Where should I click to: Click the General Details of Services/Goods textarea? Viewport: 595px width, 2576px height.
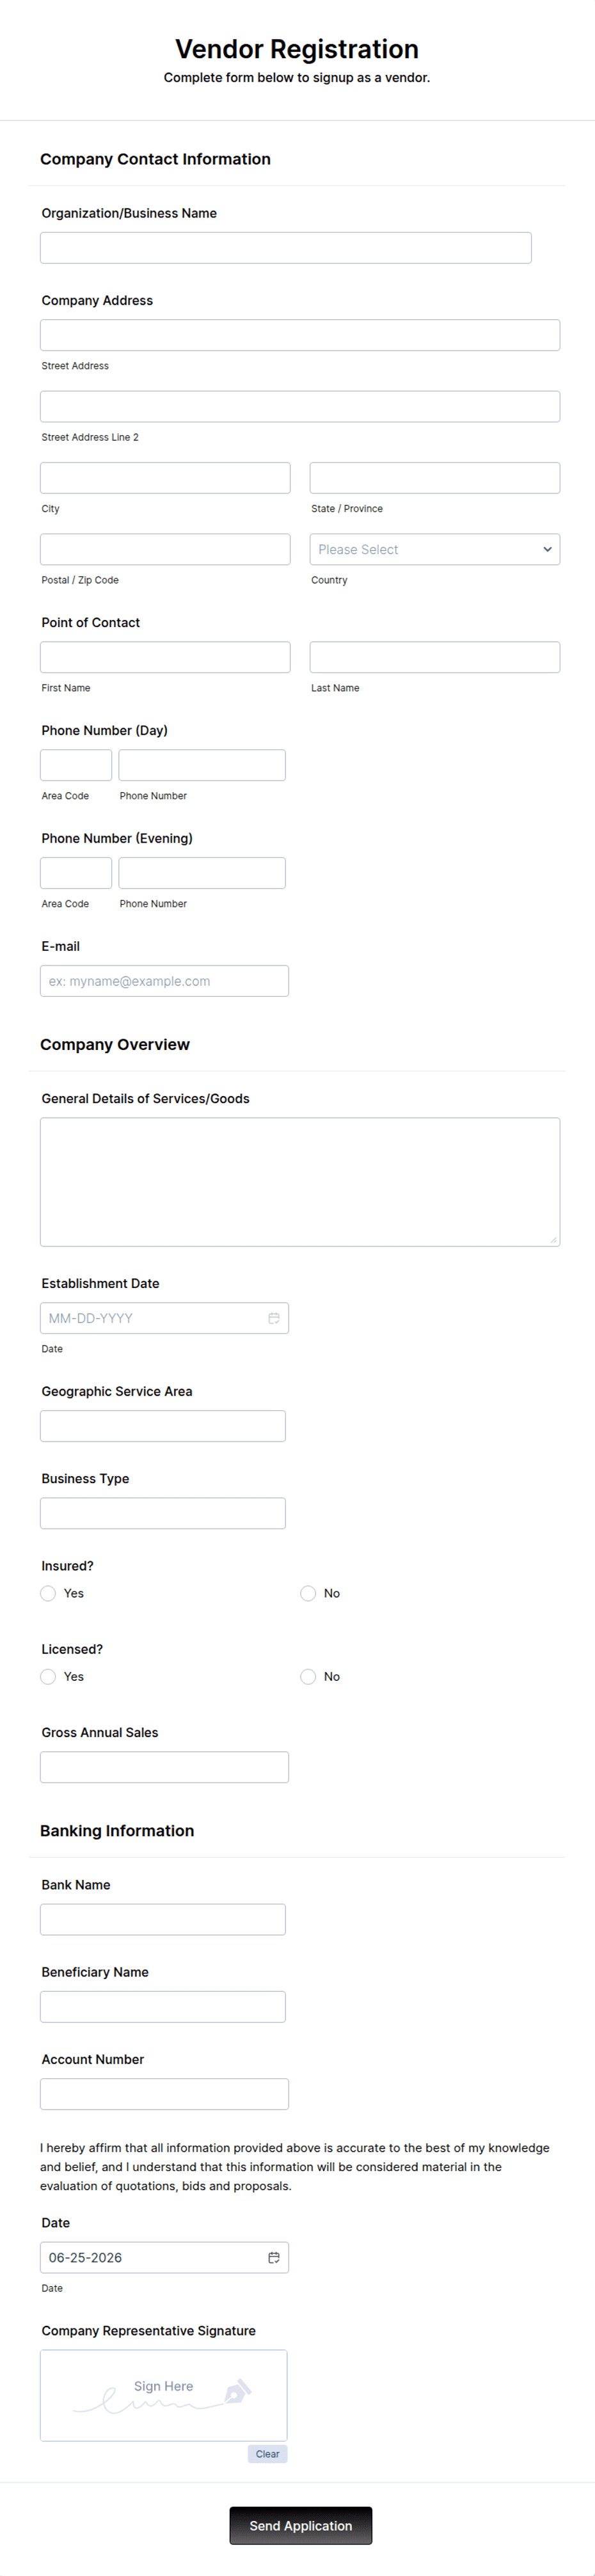[x=300, y=1182]
